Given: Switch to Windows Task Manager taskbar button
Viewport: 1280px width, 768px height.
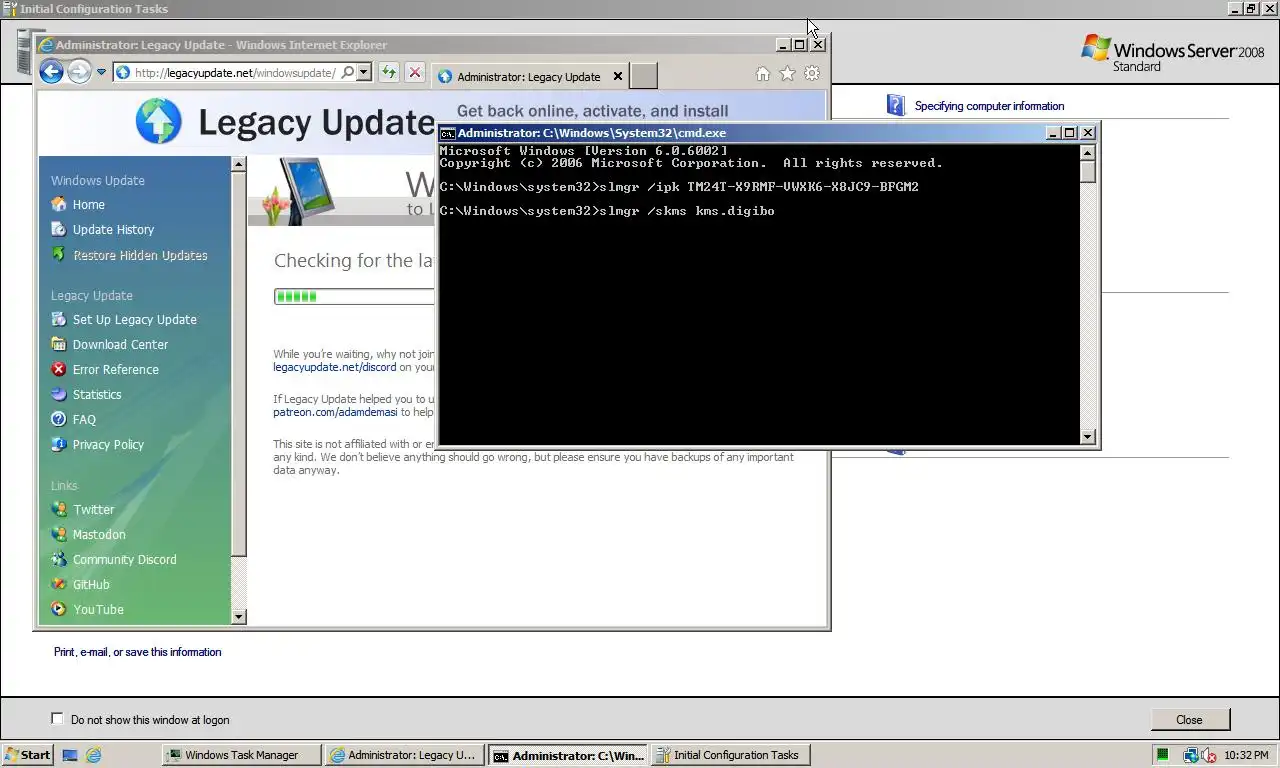Looking at the screenshot, I should tap(243, 755).
